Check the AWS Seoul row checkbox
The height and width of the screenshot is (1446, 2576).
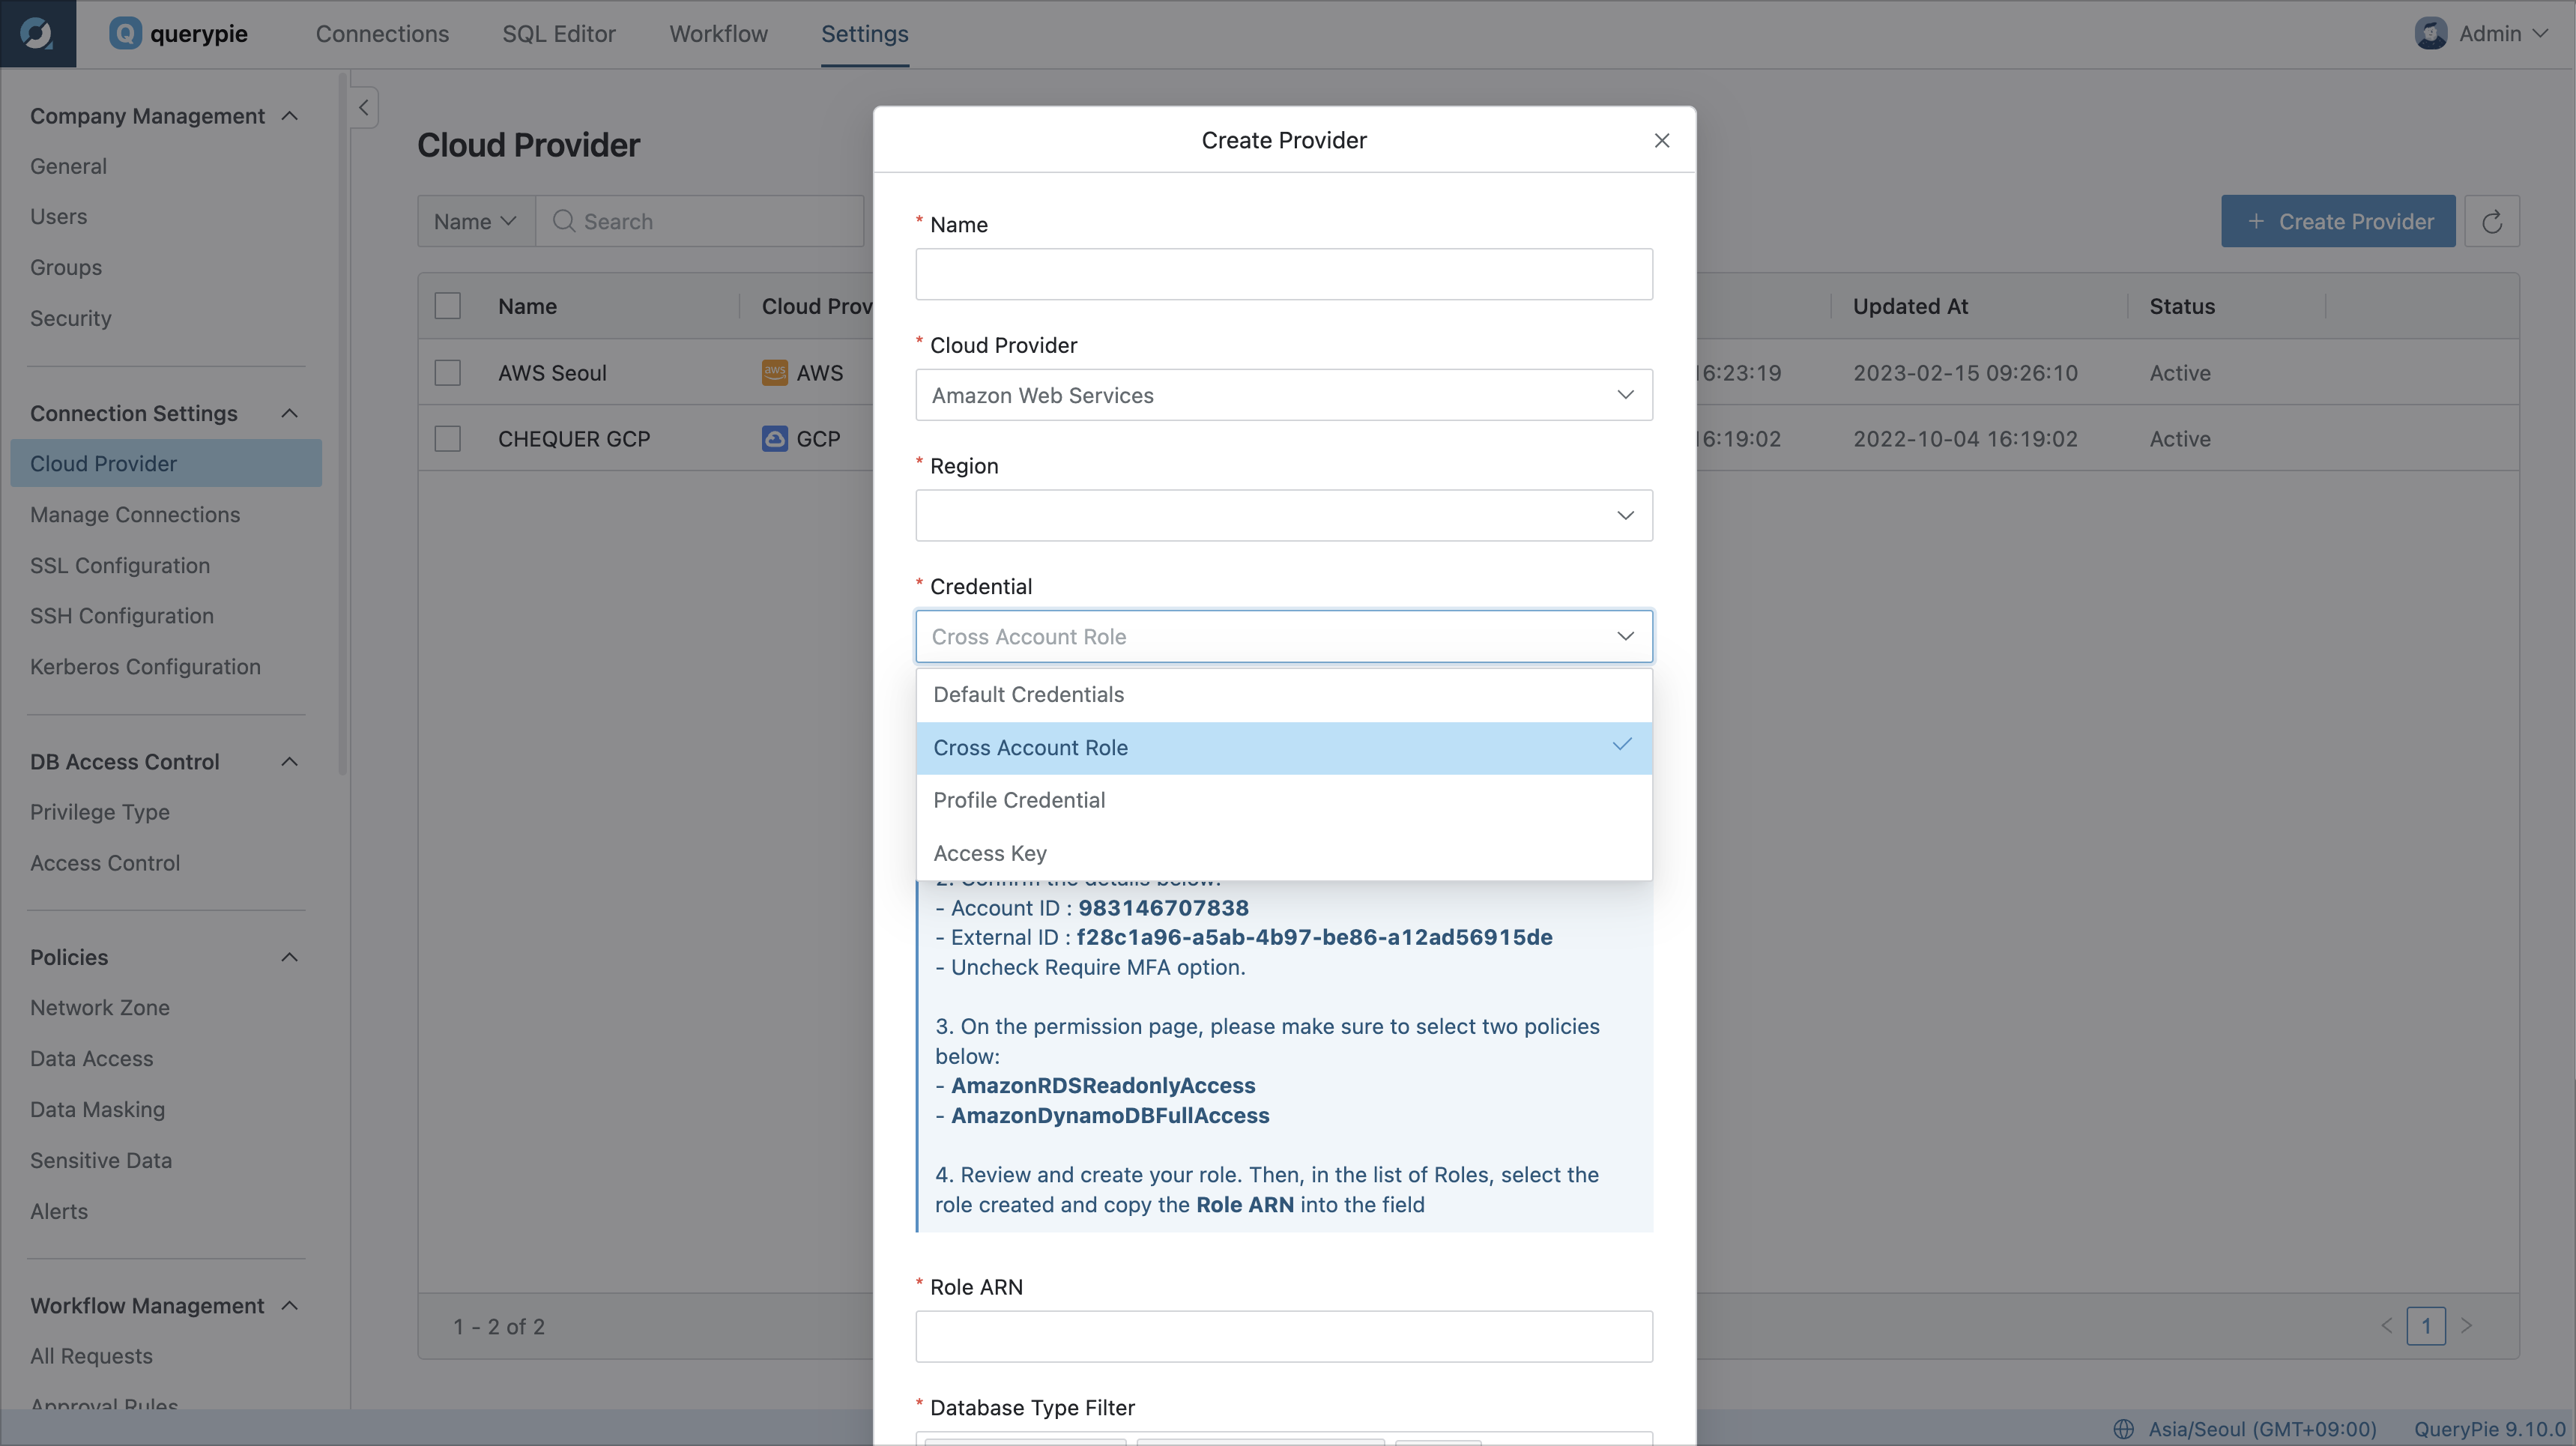pyautogui.click(x=448, y=373)
